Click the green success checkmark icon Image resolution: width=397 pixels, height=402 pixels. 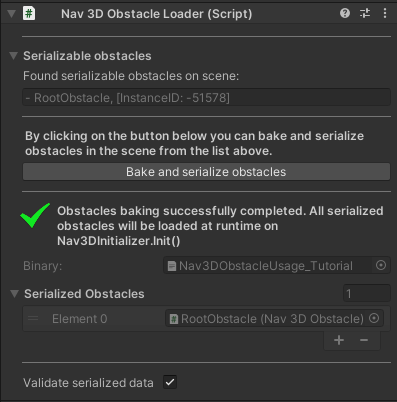(x=35, y=215)
